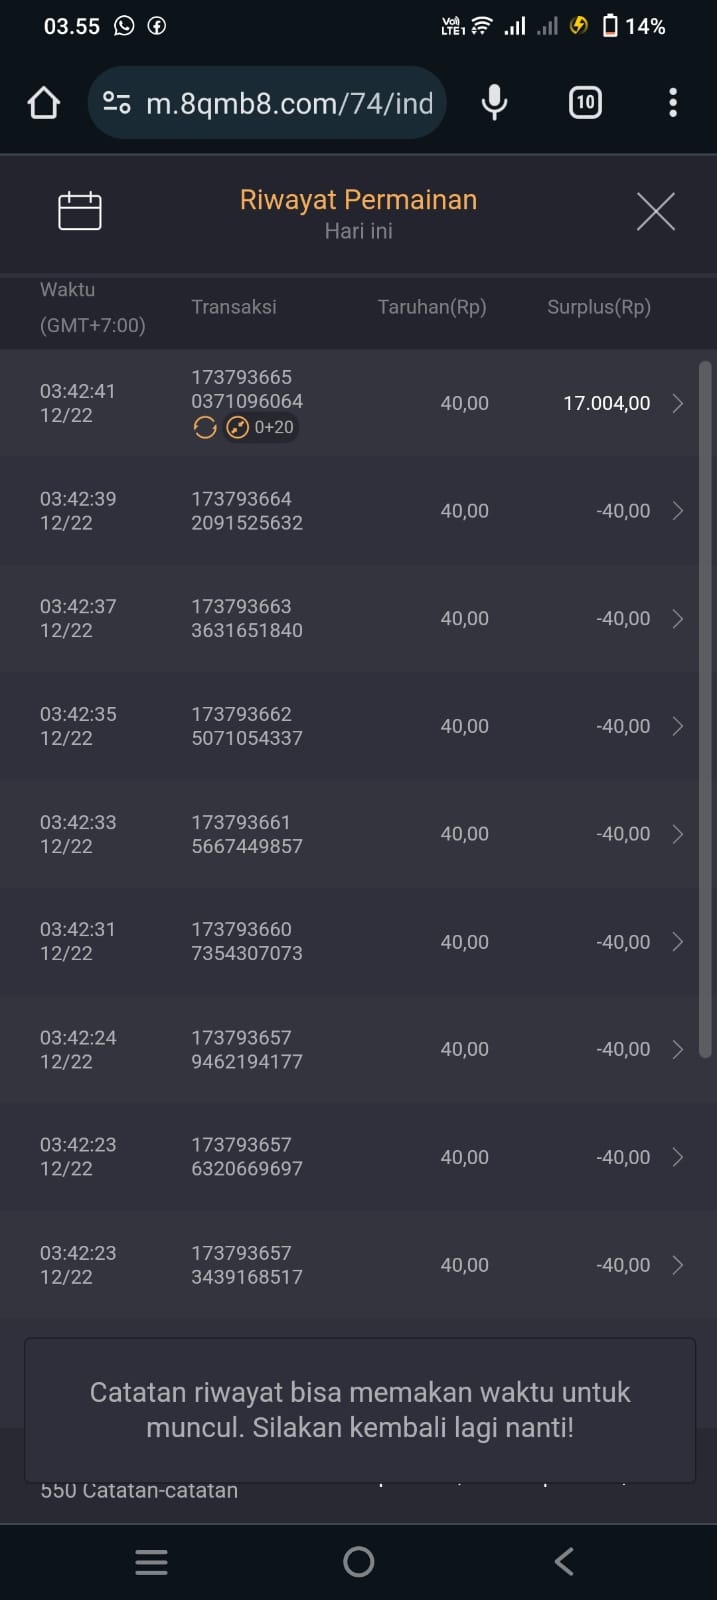Expand the 03:42:37 transaction chevron
This screenshot has width=717, height=1600.
pyautogui.click(x=677, y=619)
